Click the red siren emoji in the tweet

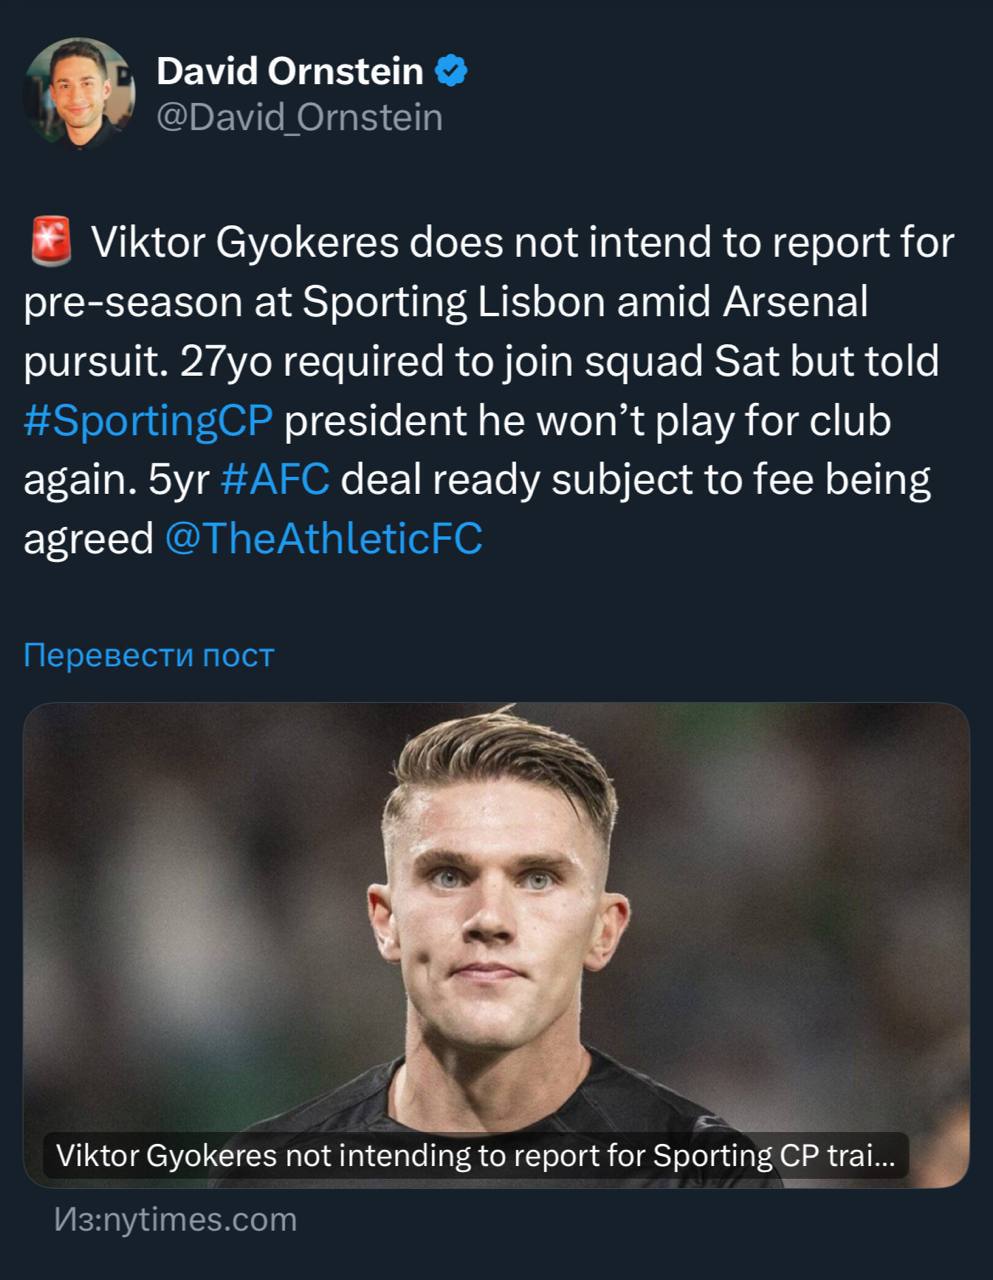pyautogui.click(x=51, y=242)
